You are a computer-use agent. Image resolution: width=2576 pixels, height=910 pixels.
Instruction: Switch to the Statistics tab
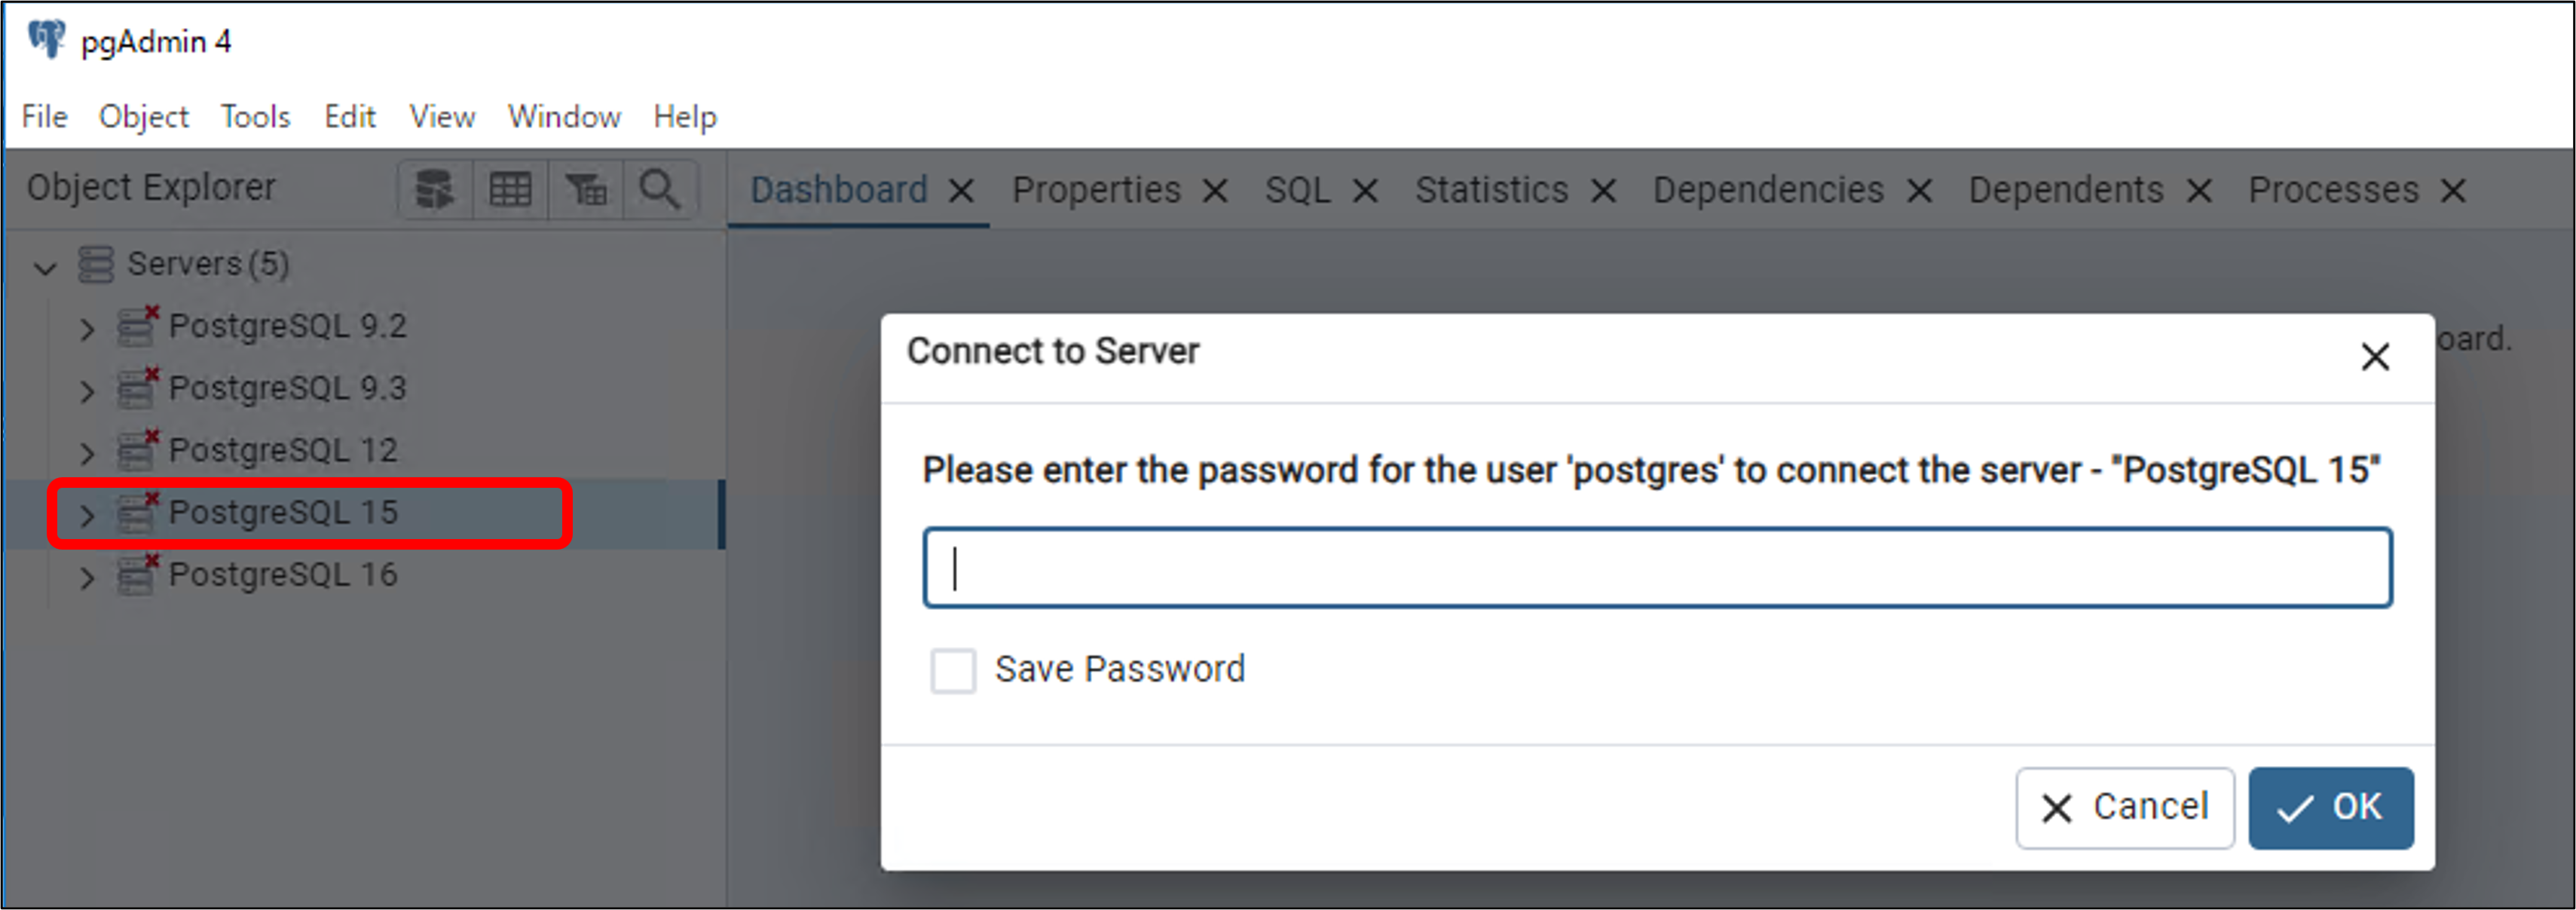coord(1491,190)
